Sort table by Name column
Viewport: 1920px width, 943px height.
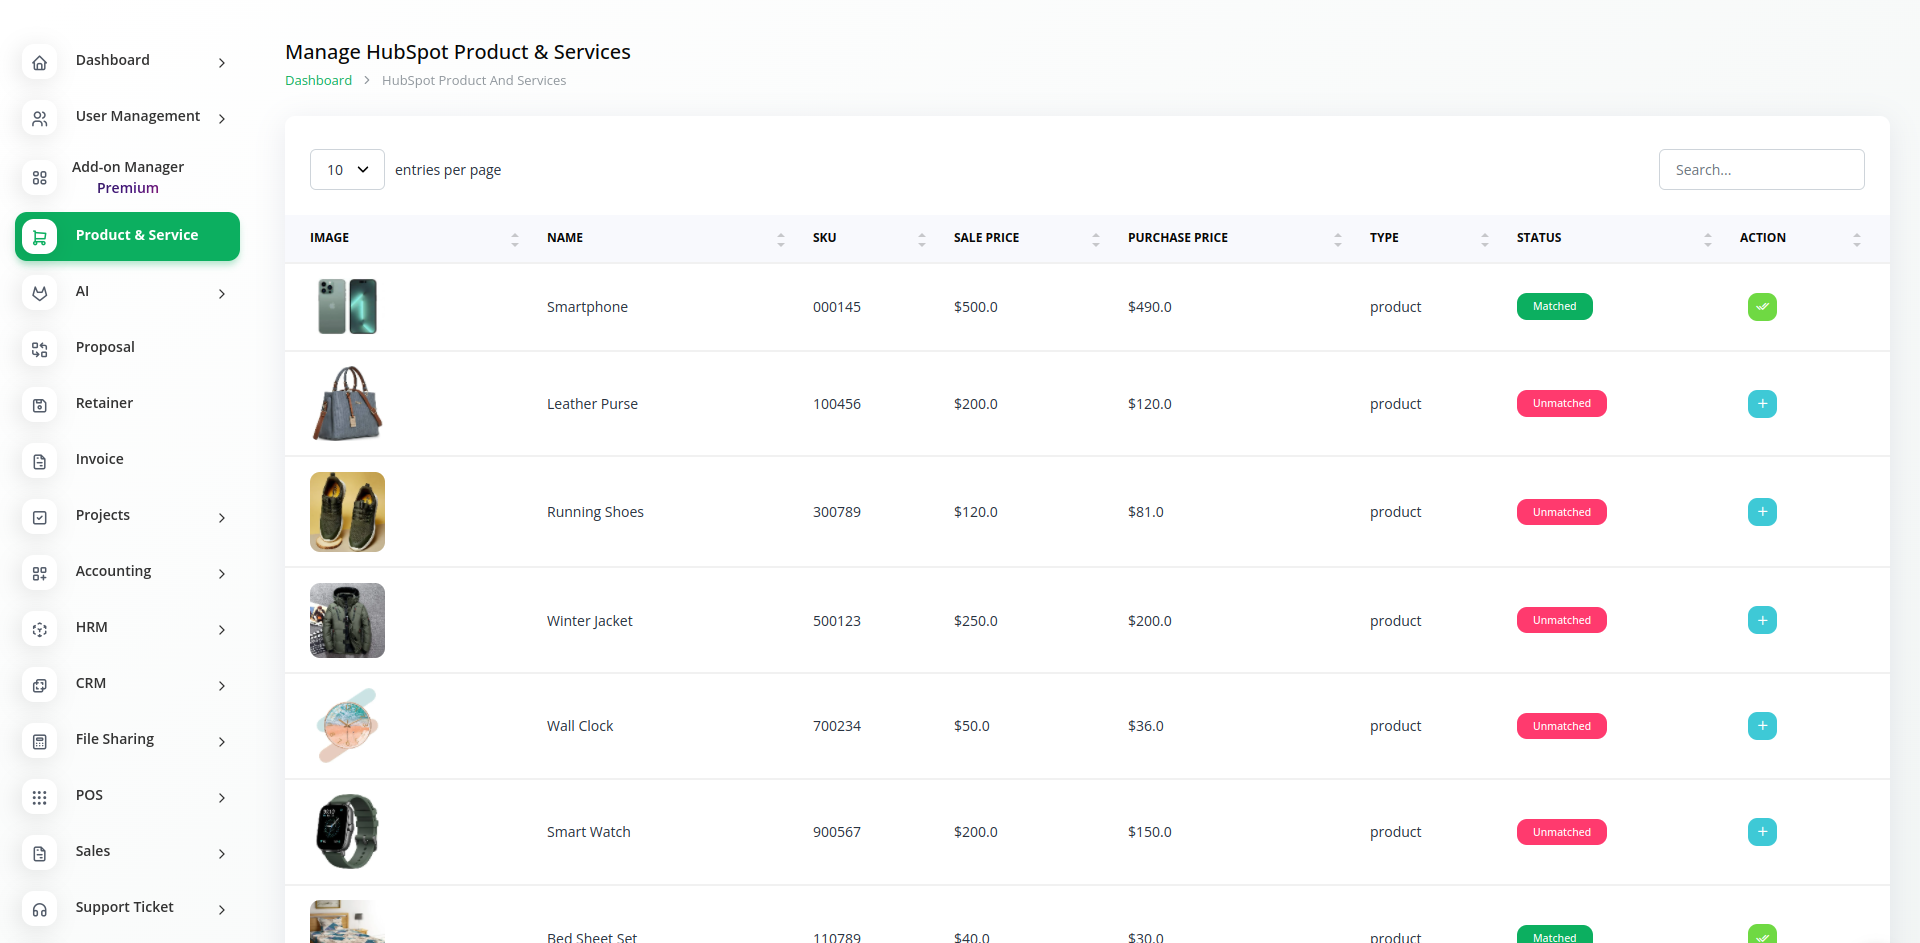pyautogui.click(x=565, y=238)
